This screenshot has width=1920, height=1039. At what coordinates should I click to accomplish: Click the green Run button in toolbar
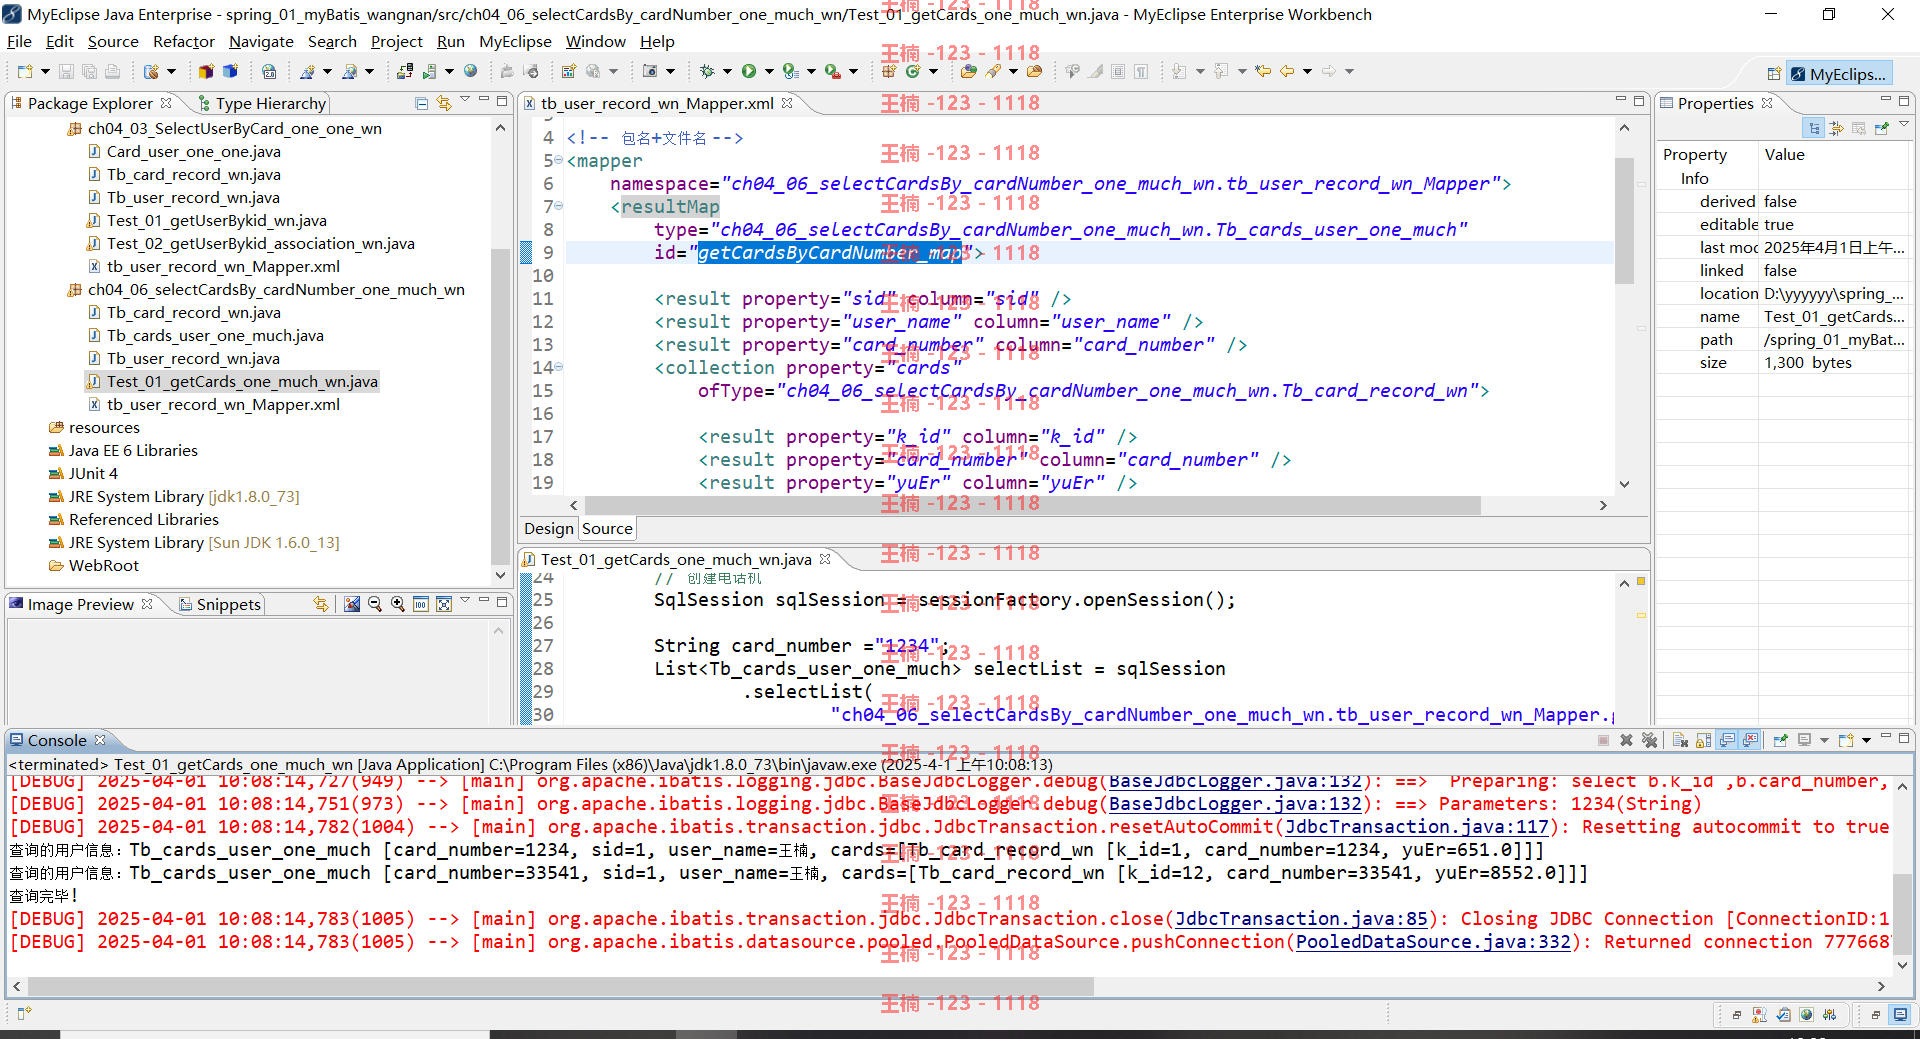tap(749, 71)
